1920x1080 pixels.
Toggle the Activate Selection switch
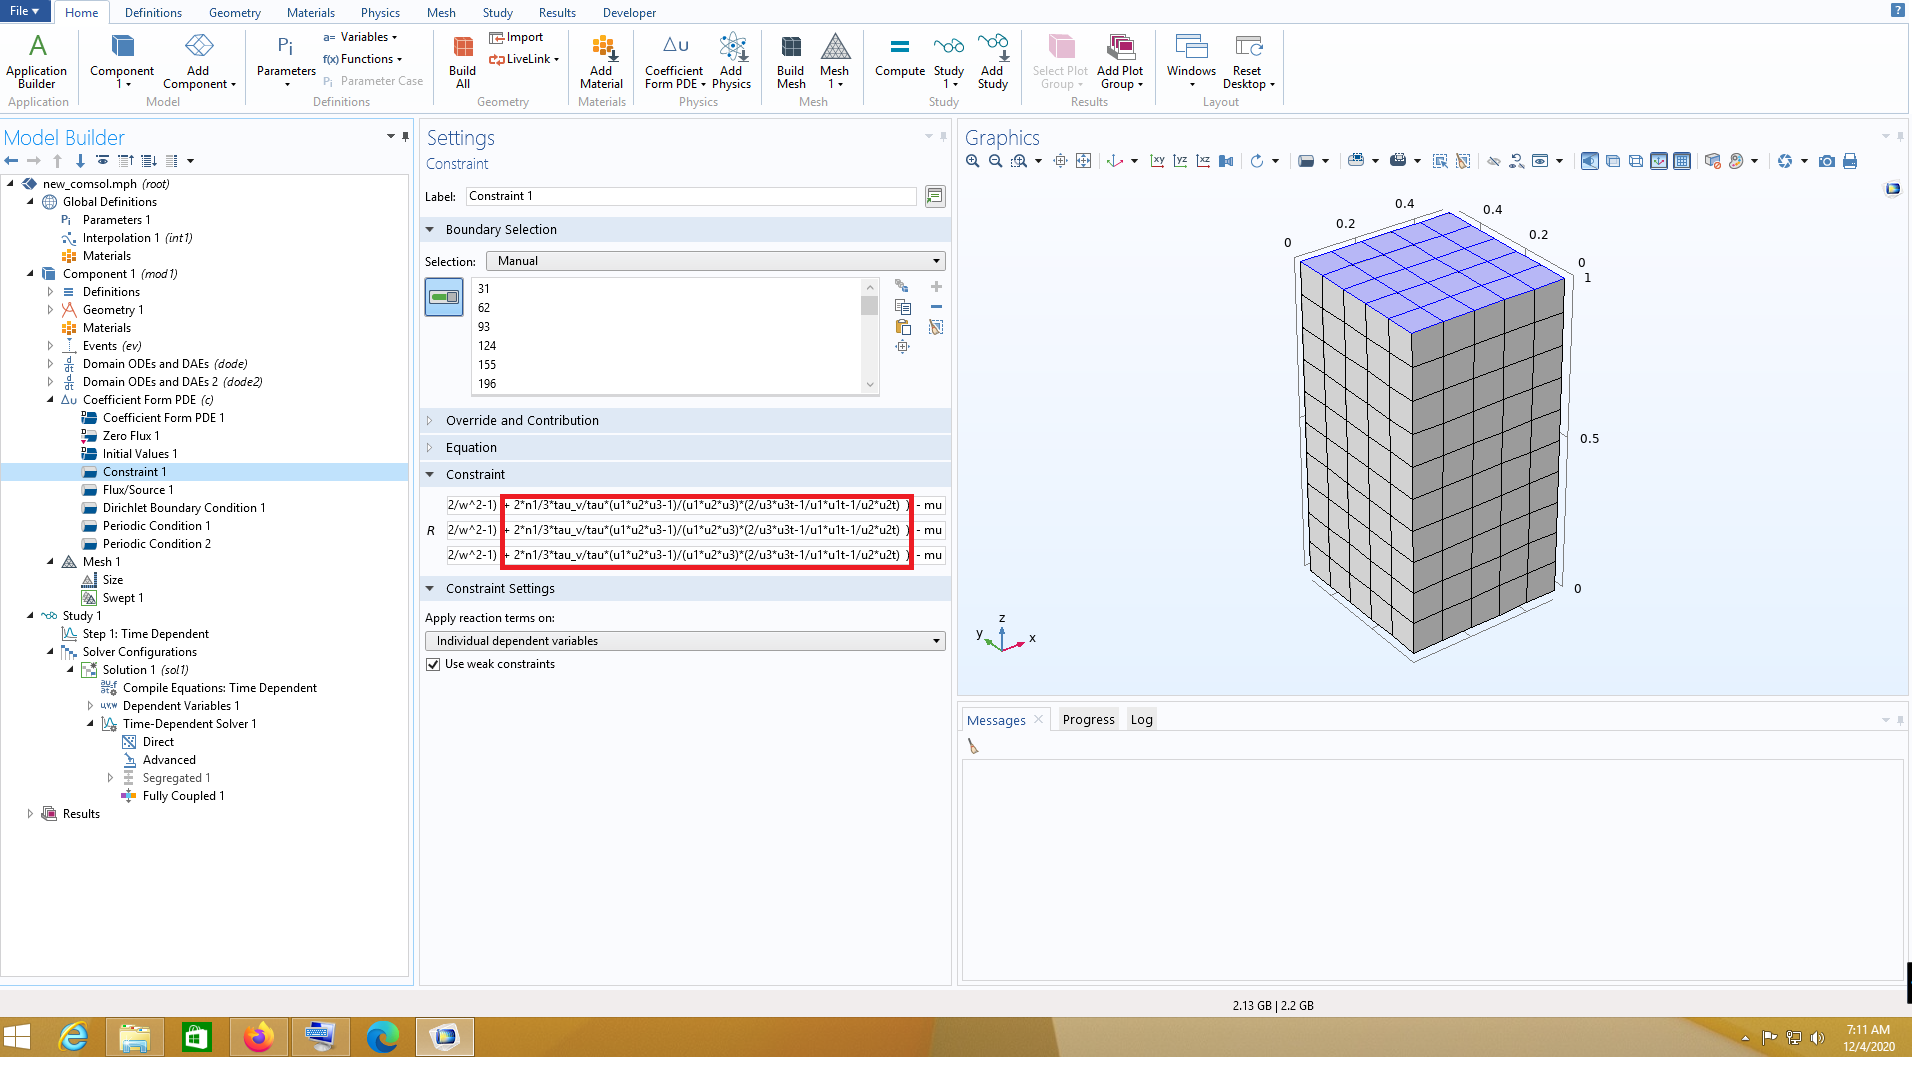[444, 297]
